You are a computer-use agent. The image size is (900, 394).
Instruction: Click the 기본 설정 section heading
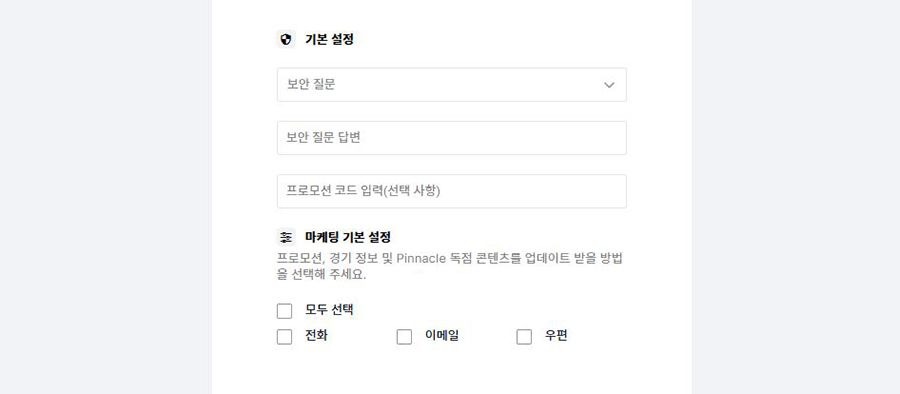[x=329, y=40]
